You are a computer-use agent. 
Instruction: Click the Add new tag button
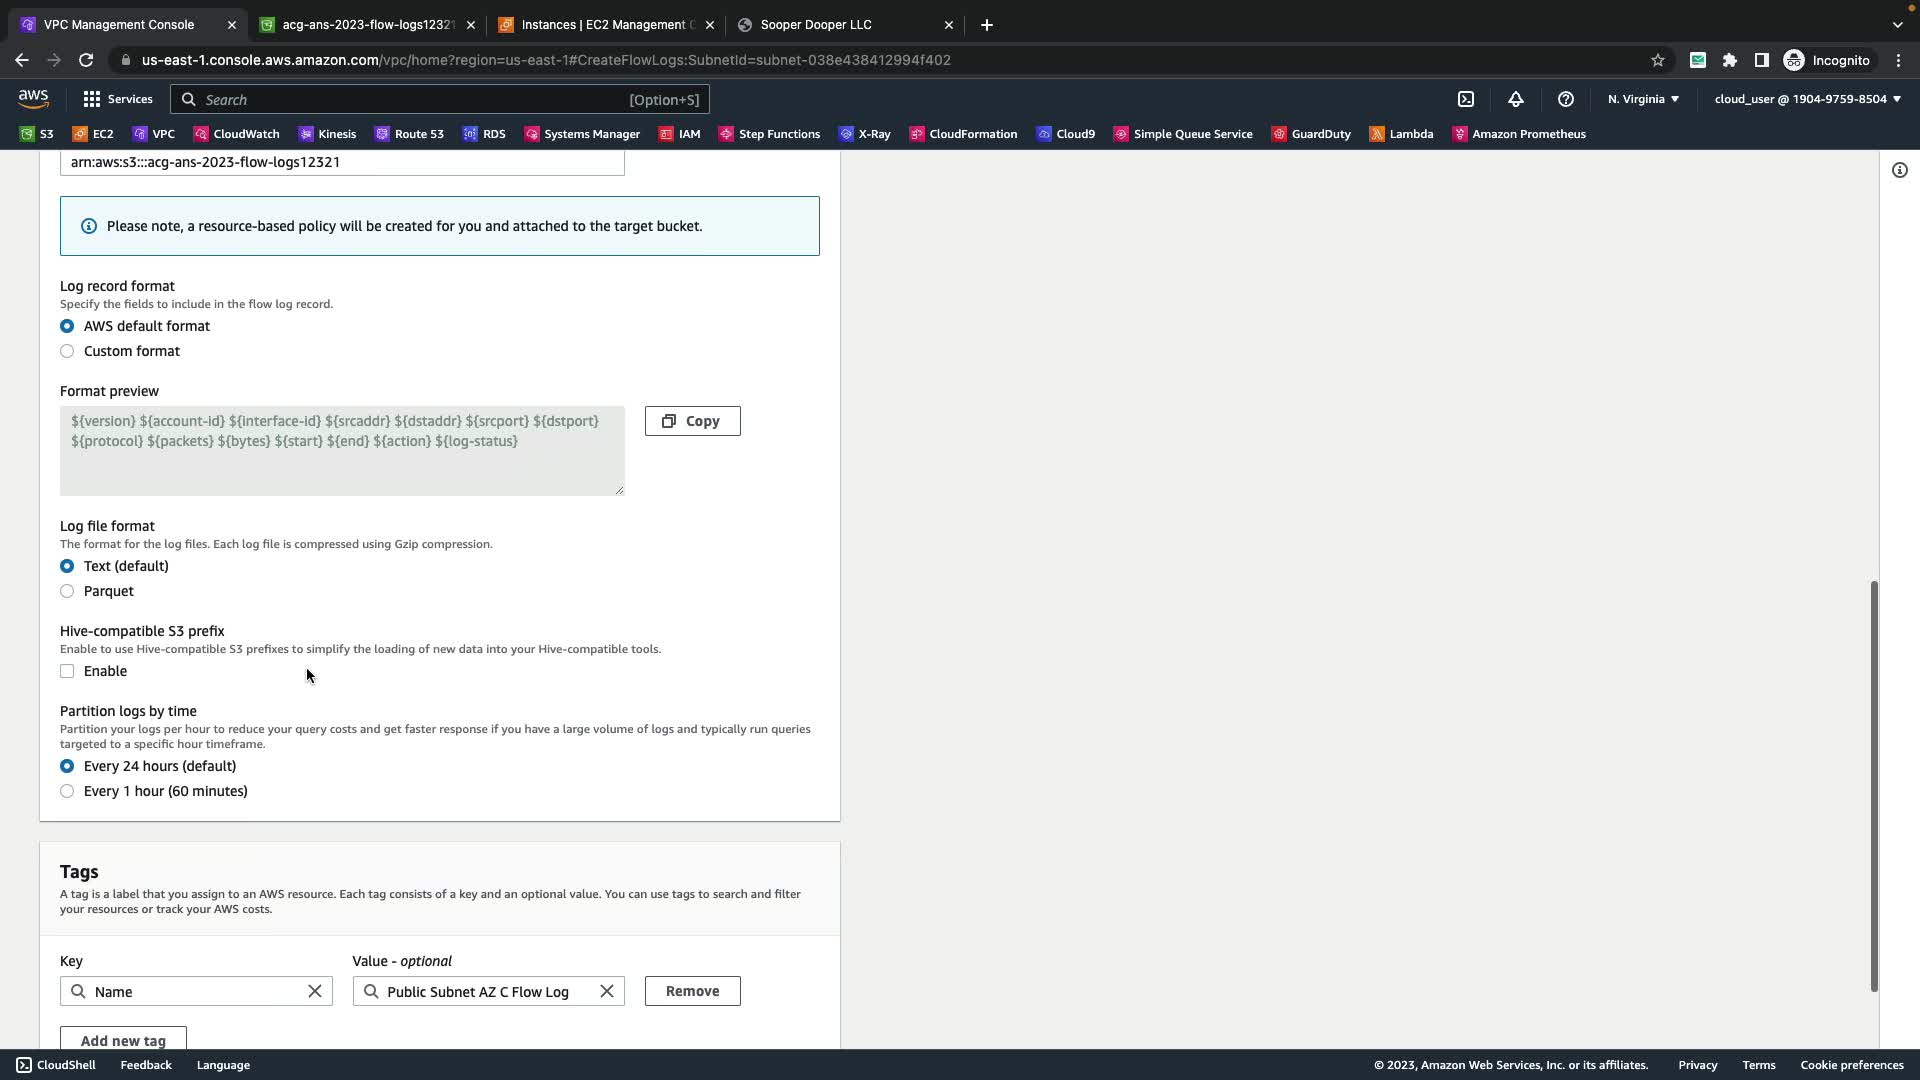[x=123, y=1039]
